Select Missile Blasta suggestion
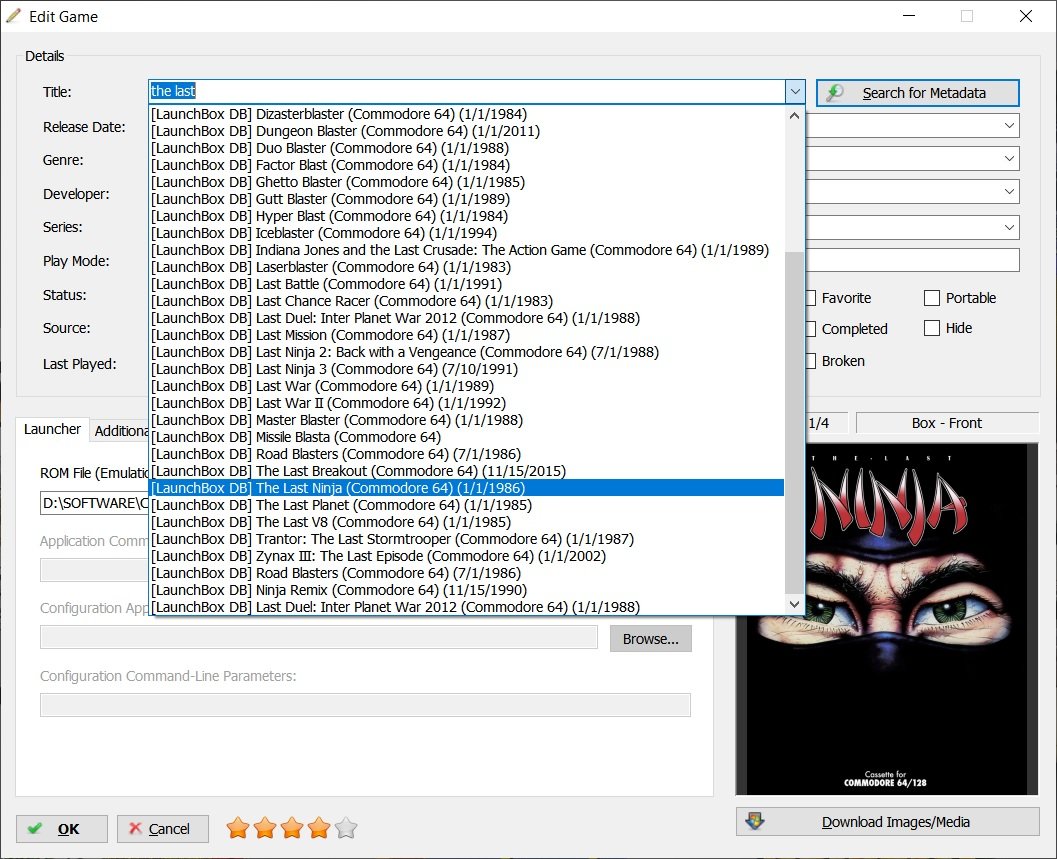The width and height of the screenshot is (1057, 859). click(x=466, y=437)
